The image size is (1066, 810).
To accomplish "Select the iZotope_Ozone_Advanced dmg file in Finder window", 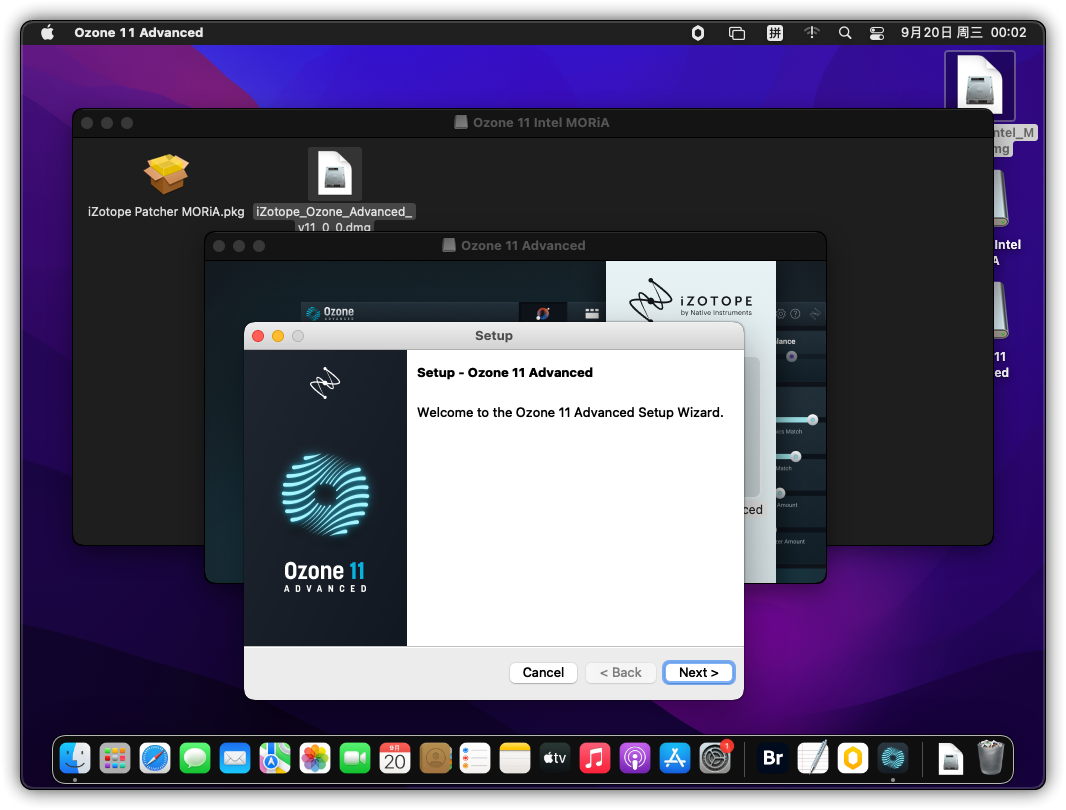I will pyautogui.click(x=334, y=173).
